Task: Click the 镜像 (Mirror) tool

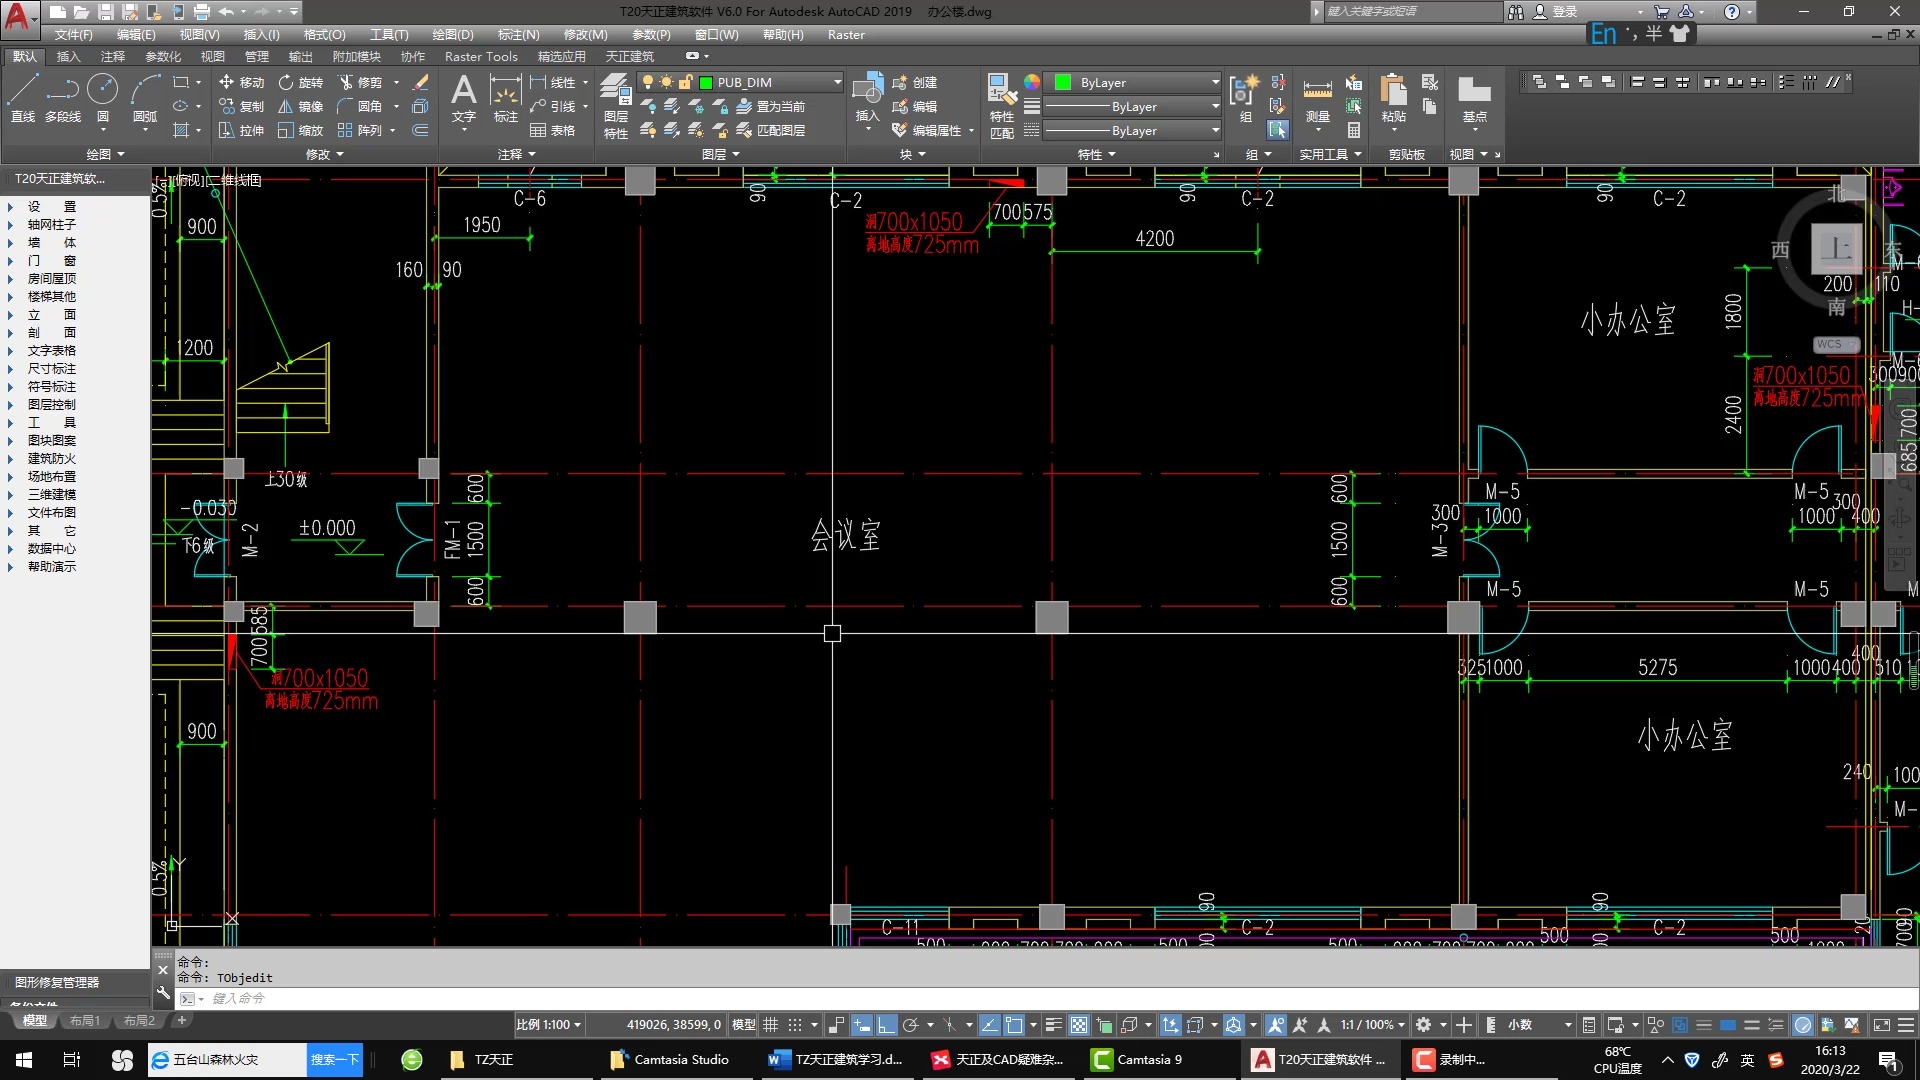Action: (x=300, y=106)
